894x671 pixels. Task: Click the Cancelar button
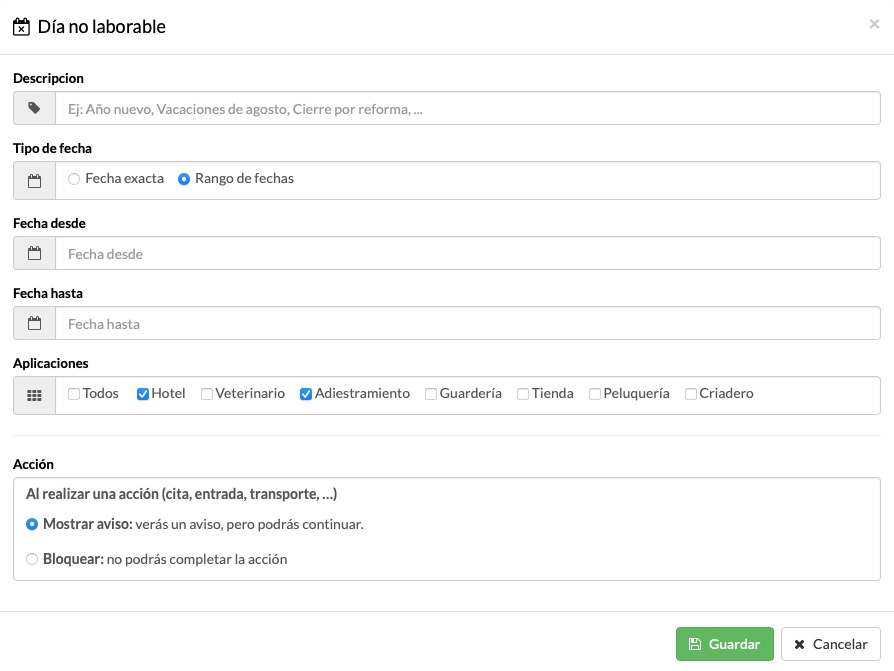point(831,644)
